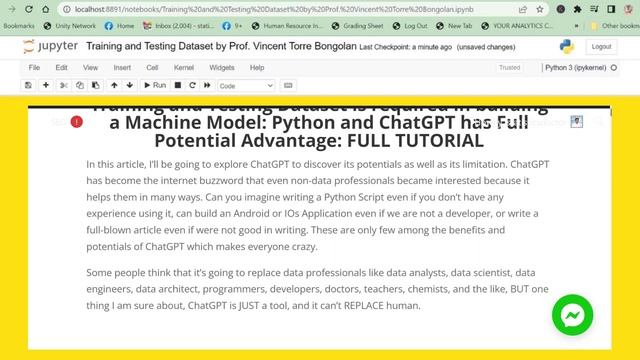This screenshot has width=640, height=360.
Task: Share this page via address bar icon
Action: click(522, 9)
